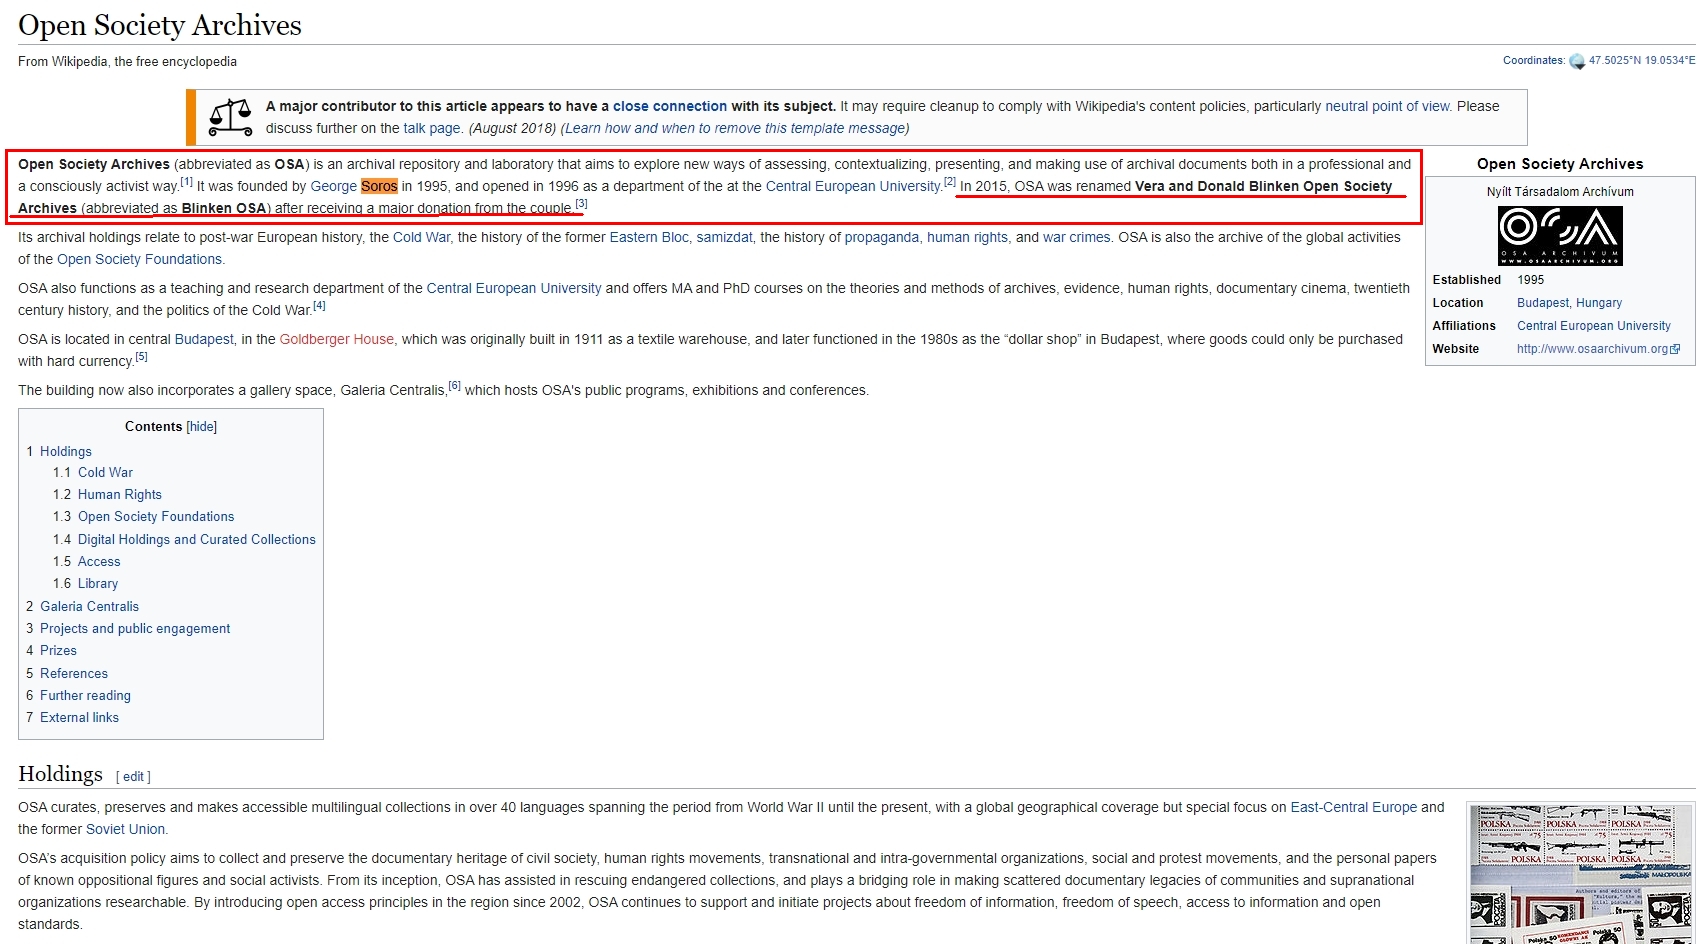Open Budapest, Hungary link in infobox

tap(1569, 303)
